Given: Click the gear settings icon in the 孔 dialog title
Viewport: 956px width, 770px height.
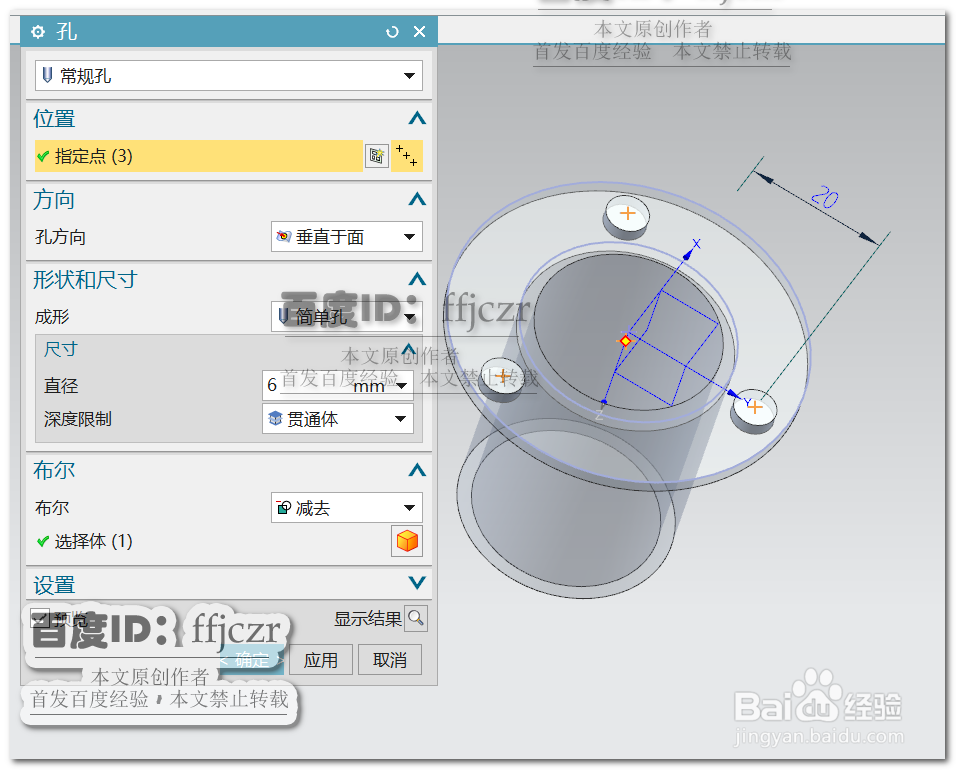Looking at the screenshot, I should click(38, 32).
